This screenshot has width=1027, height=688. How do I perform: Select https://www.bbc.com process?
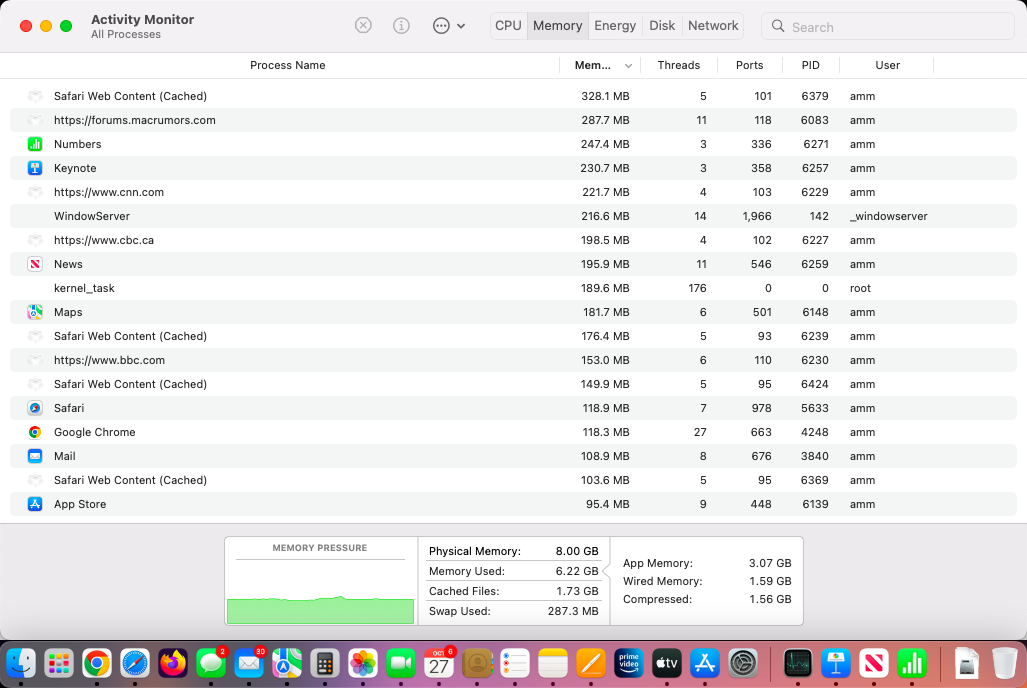coord(514,360)
